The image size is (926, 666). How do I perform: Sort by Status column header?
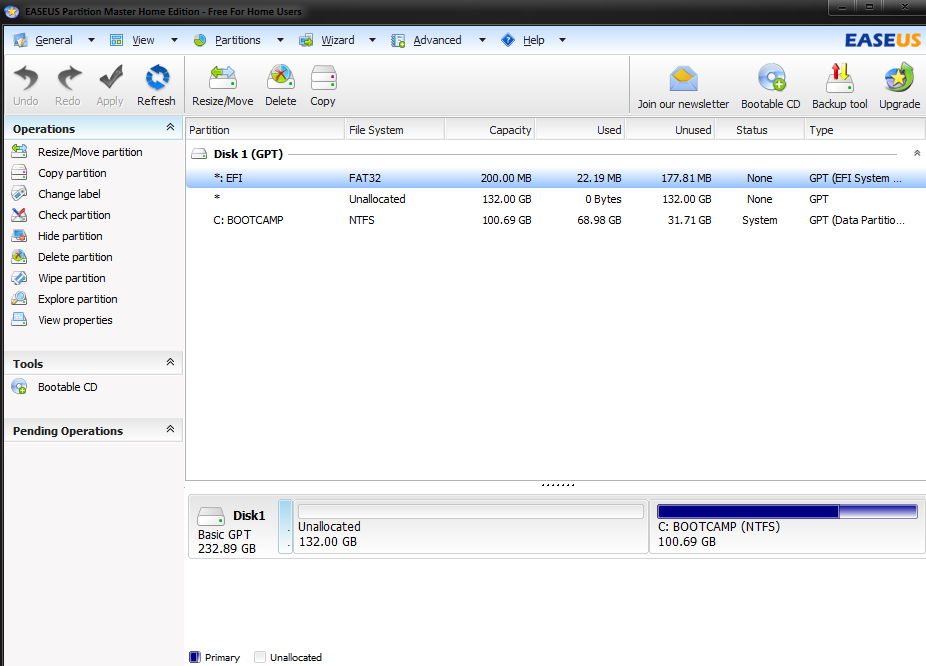click(x=761, y=130)
